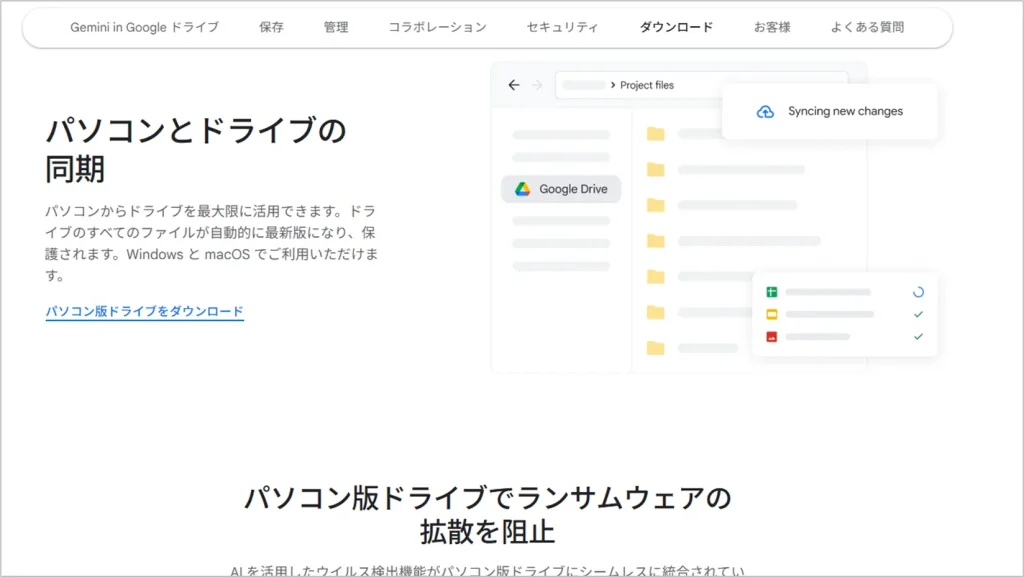The height and width of the screenshot is (577, 1024).
Task: Open the Gemini in Google ドライブ nav item
Action: 144,27
